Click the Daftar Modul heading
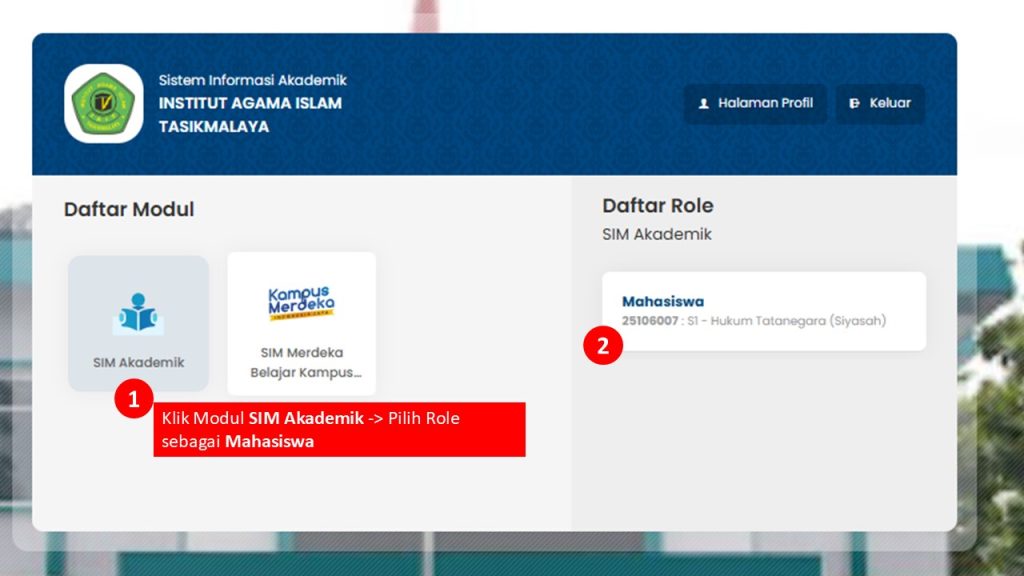1024x576 pixels. [129, 210]
